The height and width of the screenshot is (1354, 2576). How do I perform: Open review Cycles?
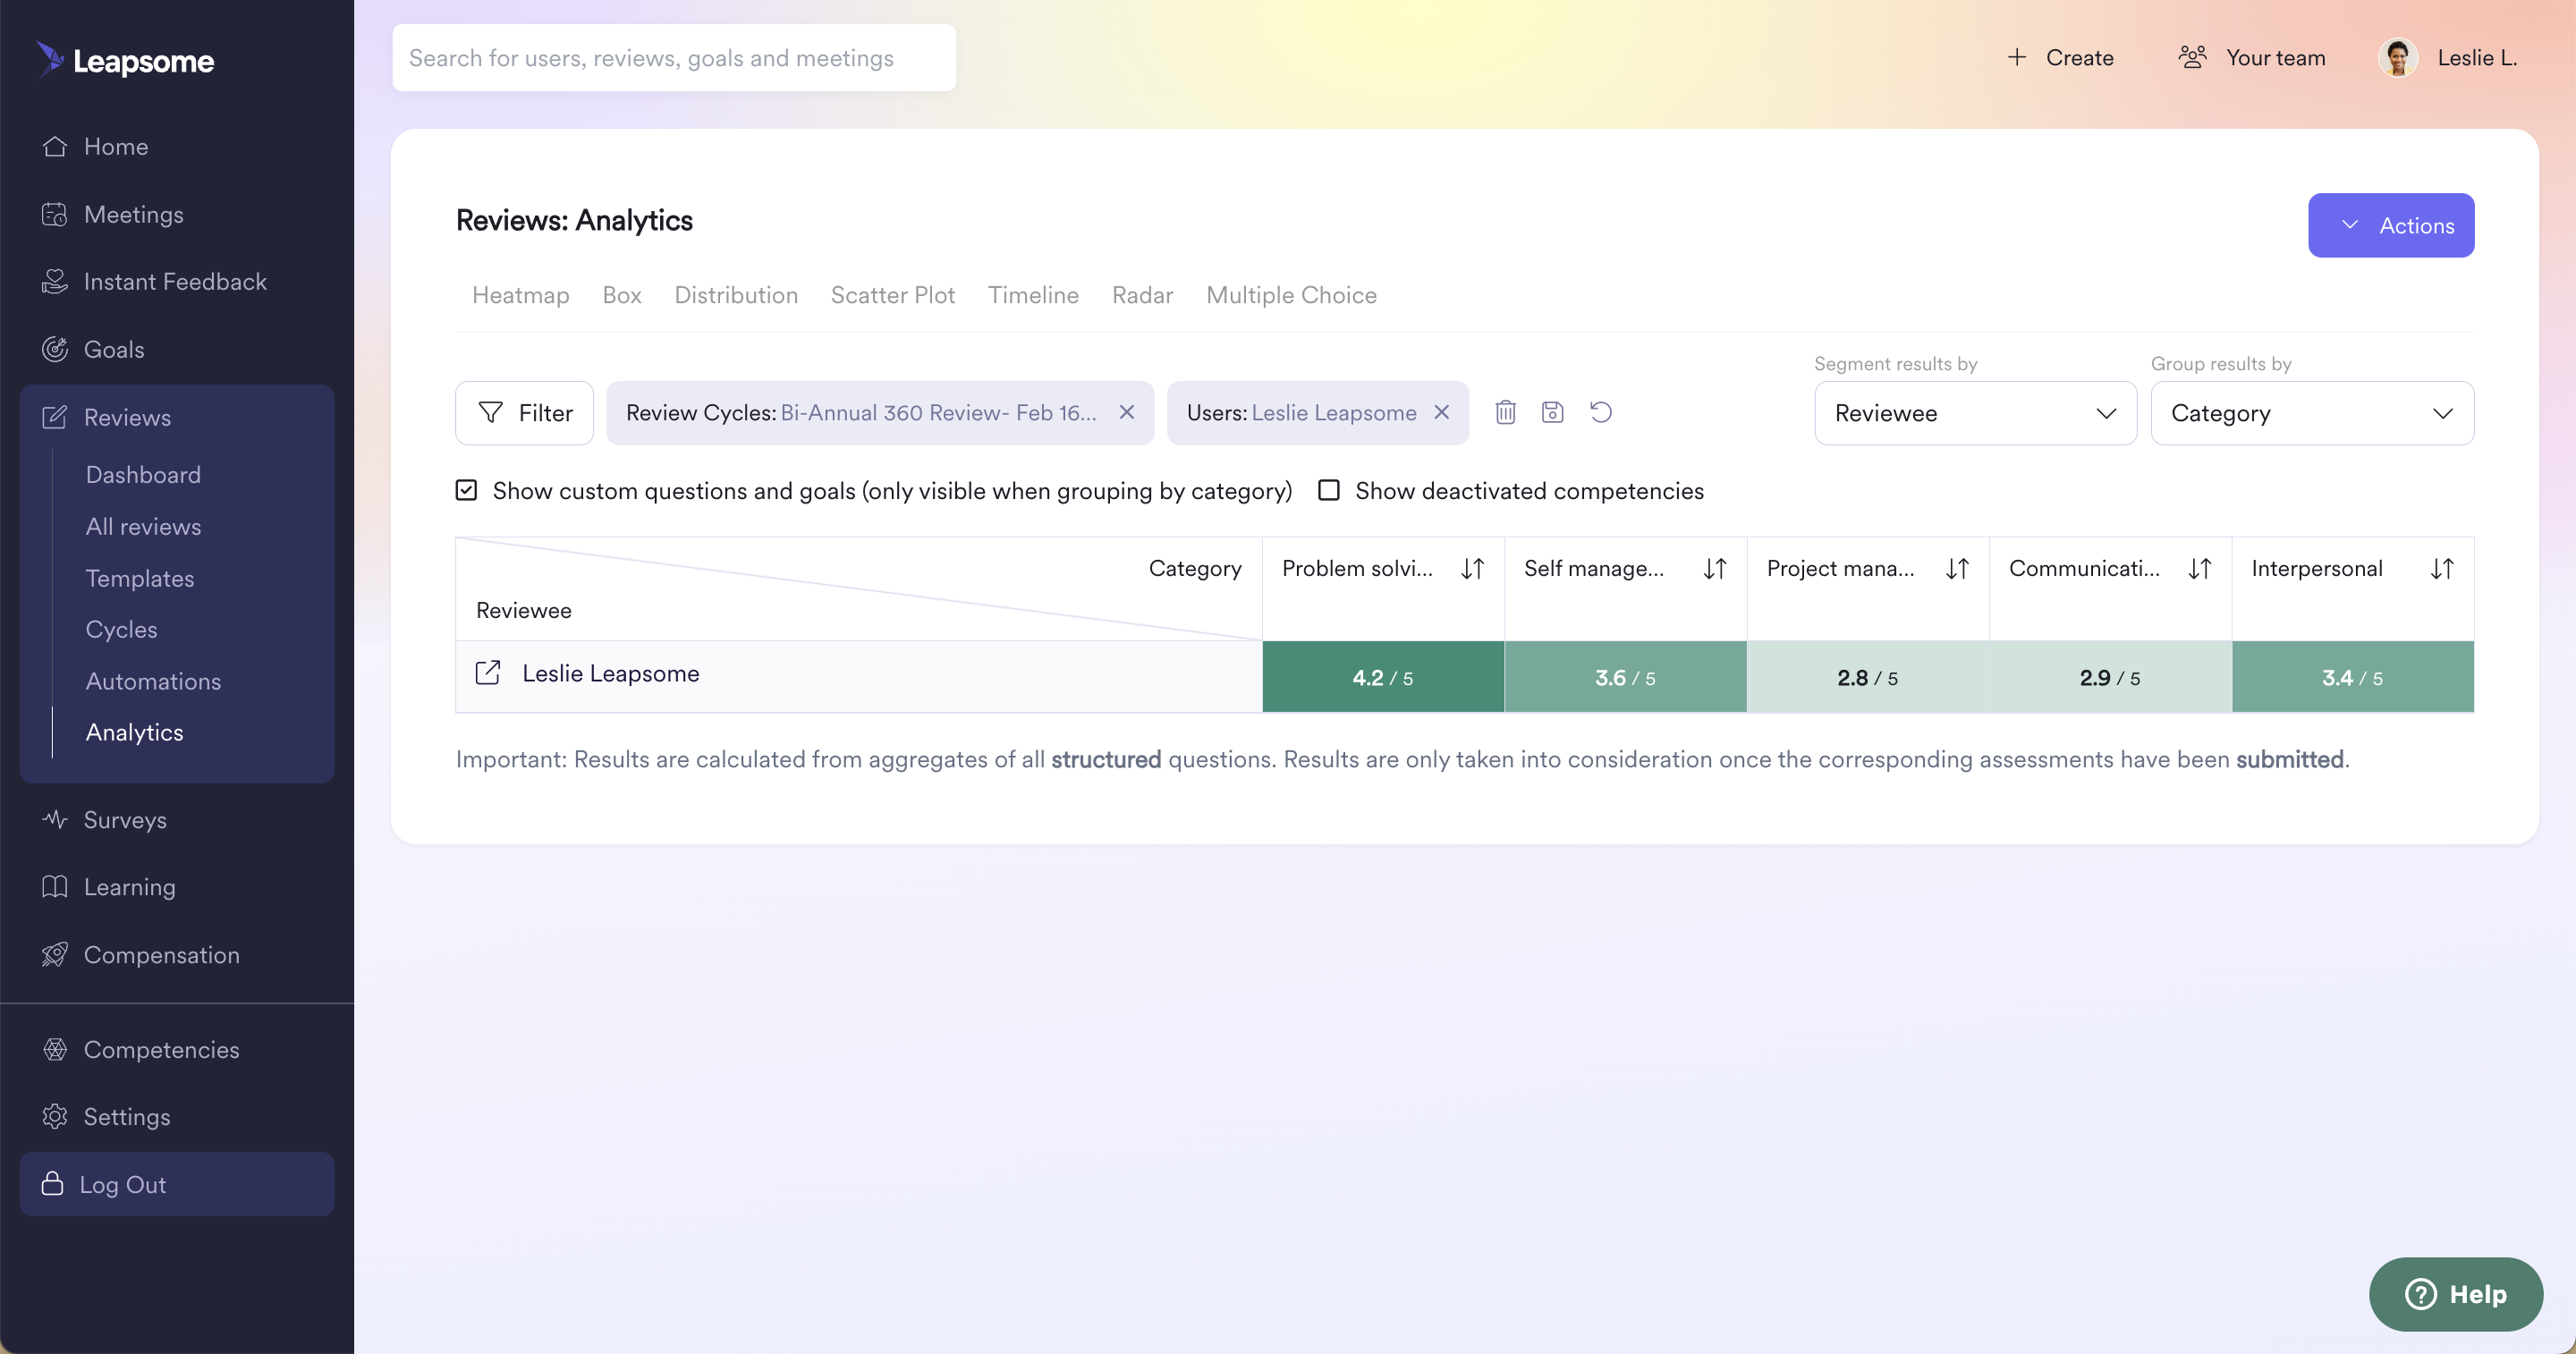[x=121, y=629]
